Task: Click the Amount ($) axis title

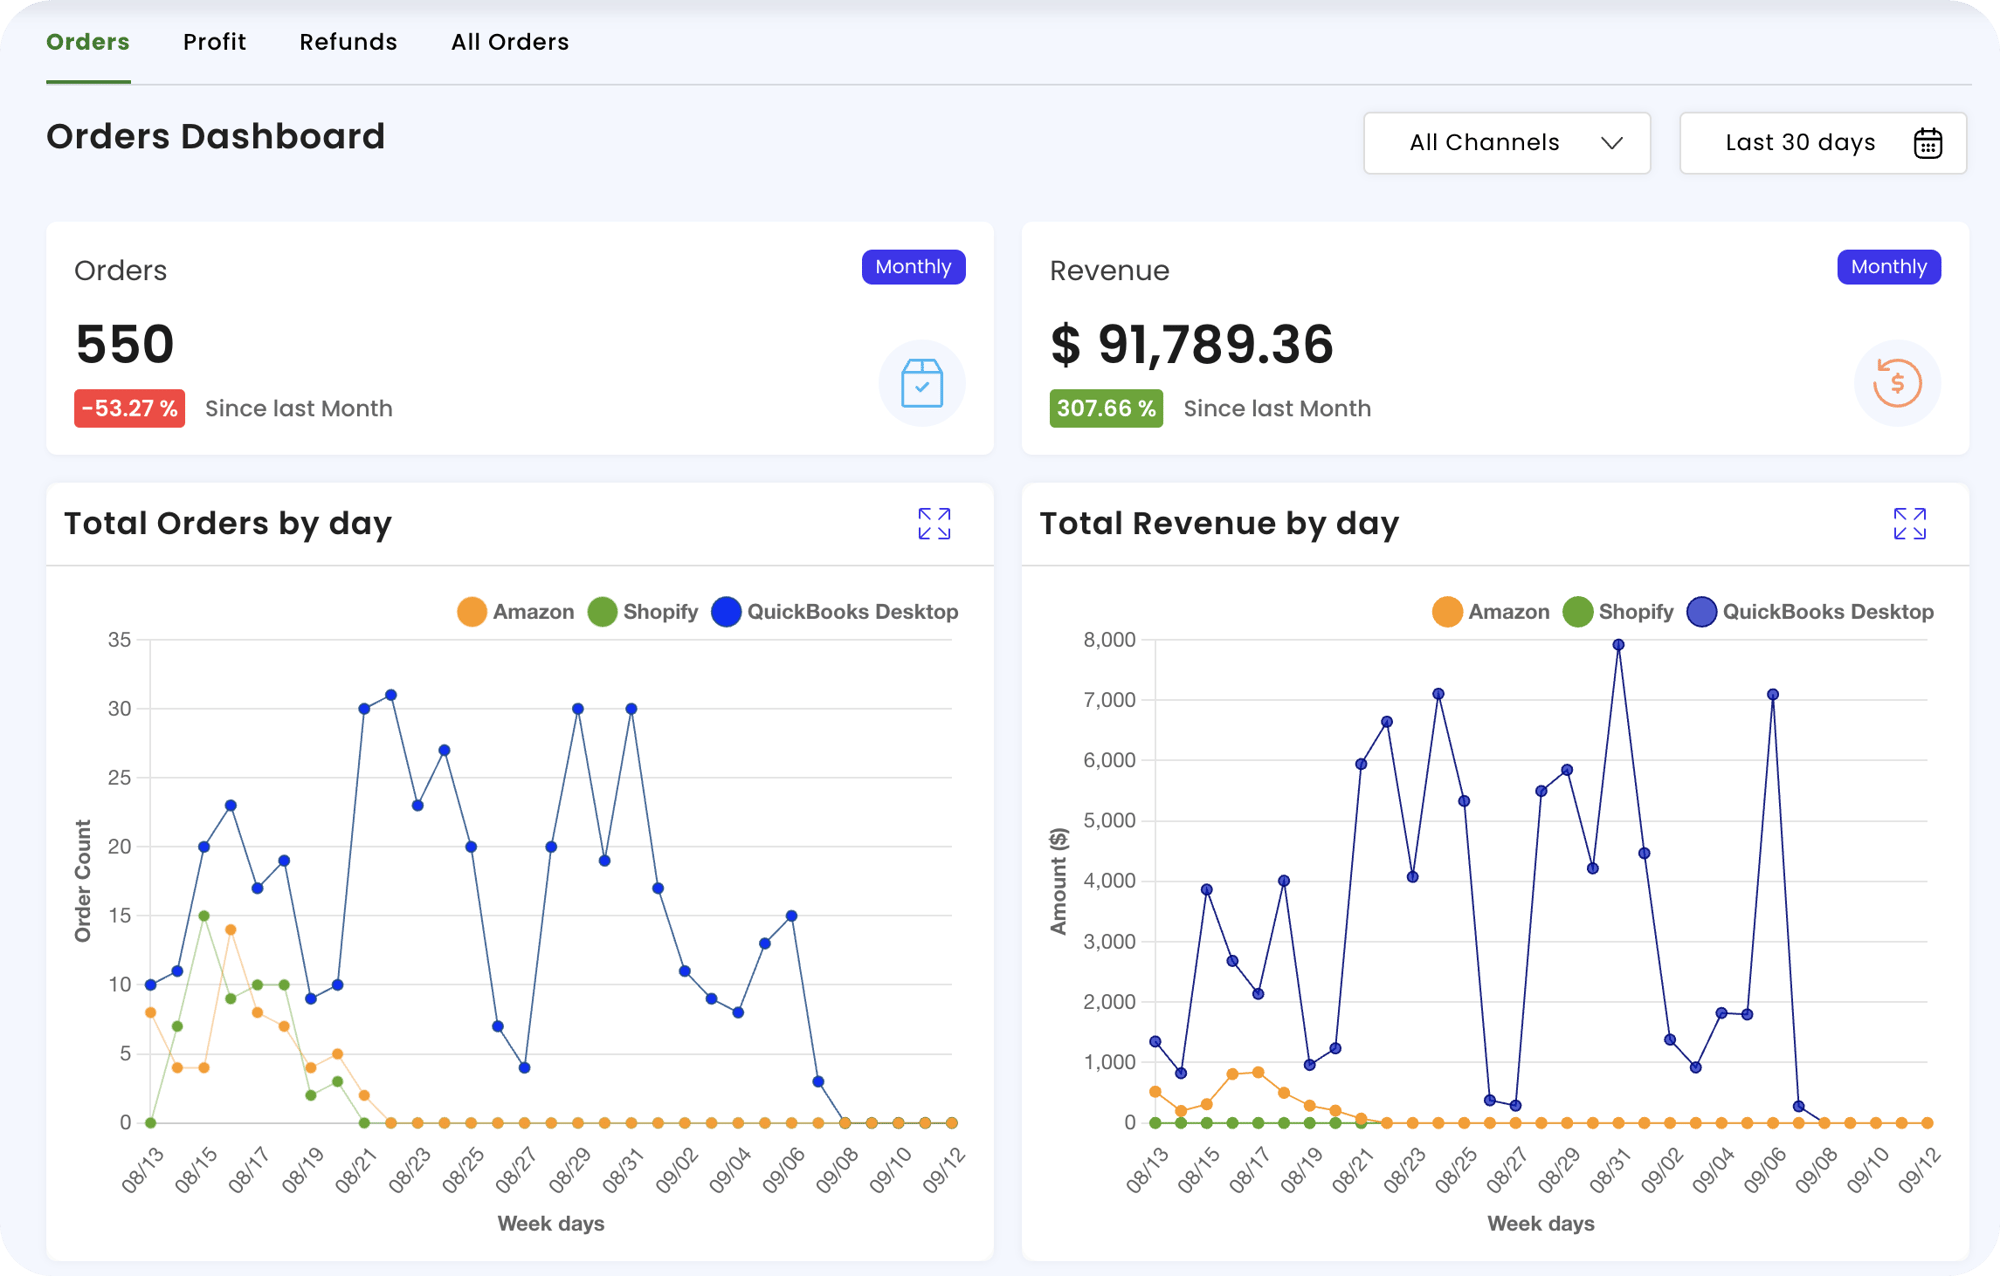Action: (1058, 881)
